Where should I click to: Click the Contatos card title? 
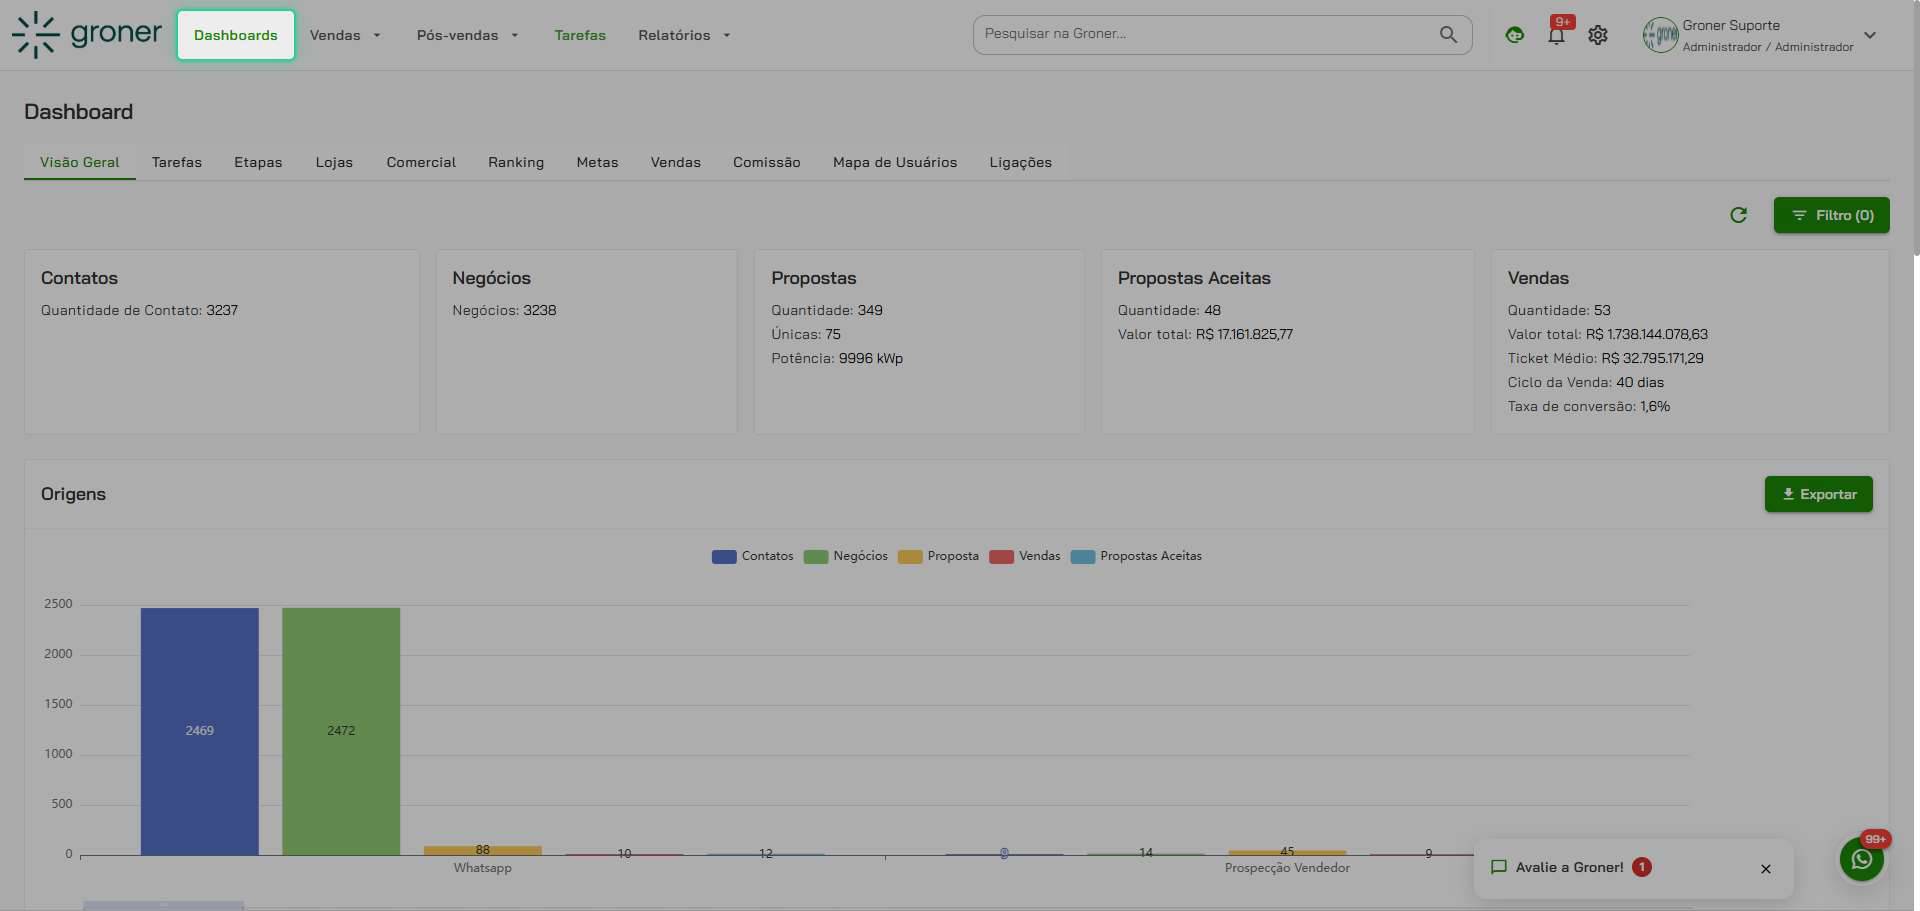click(79, 278)
